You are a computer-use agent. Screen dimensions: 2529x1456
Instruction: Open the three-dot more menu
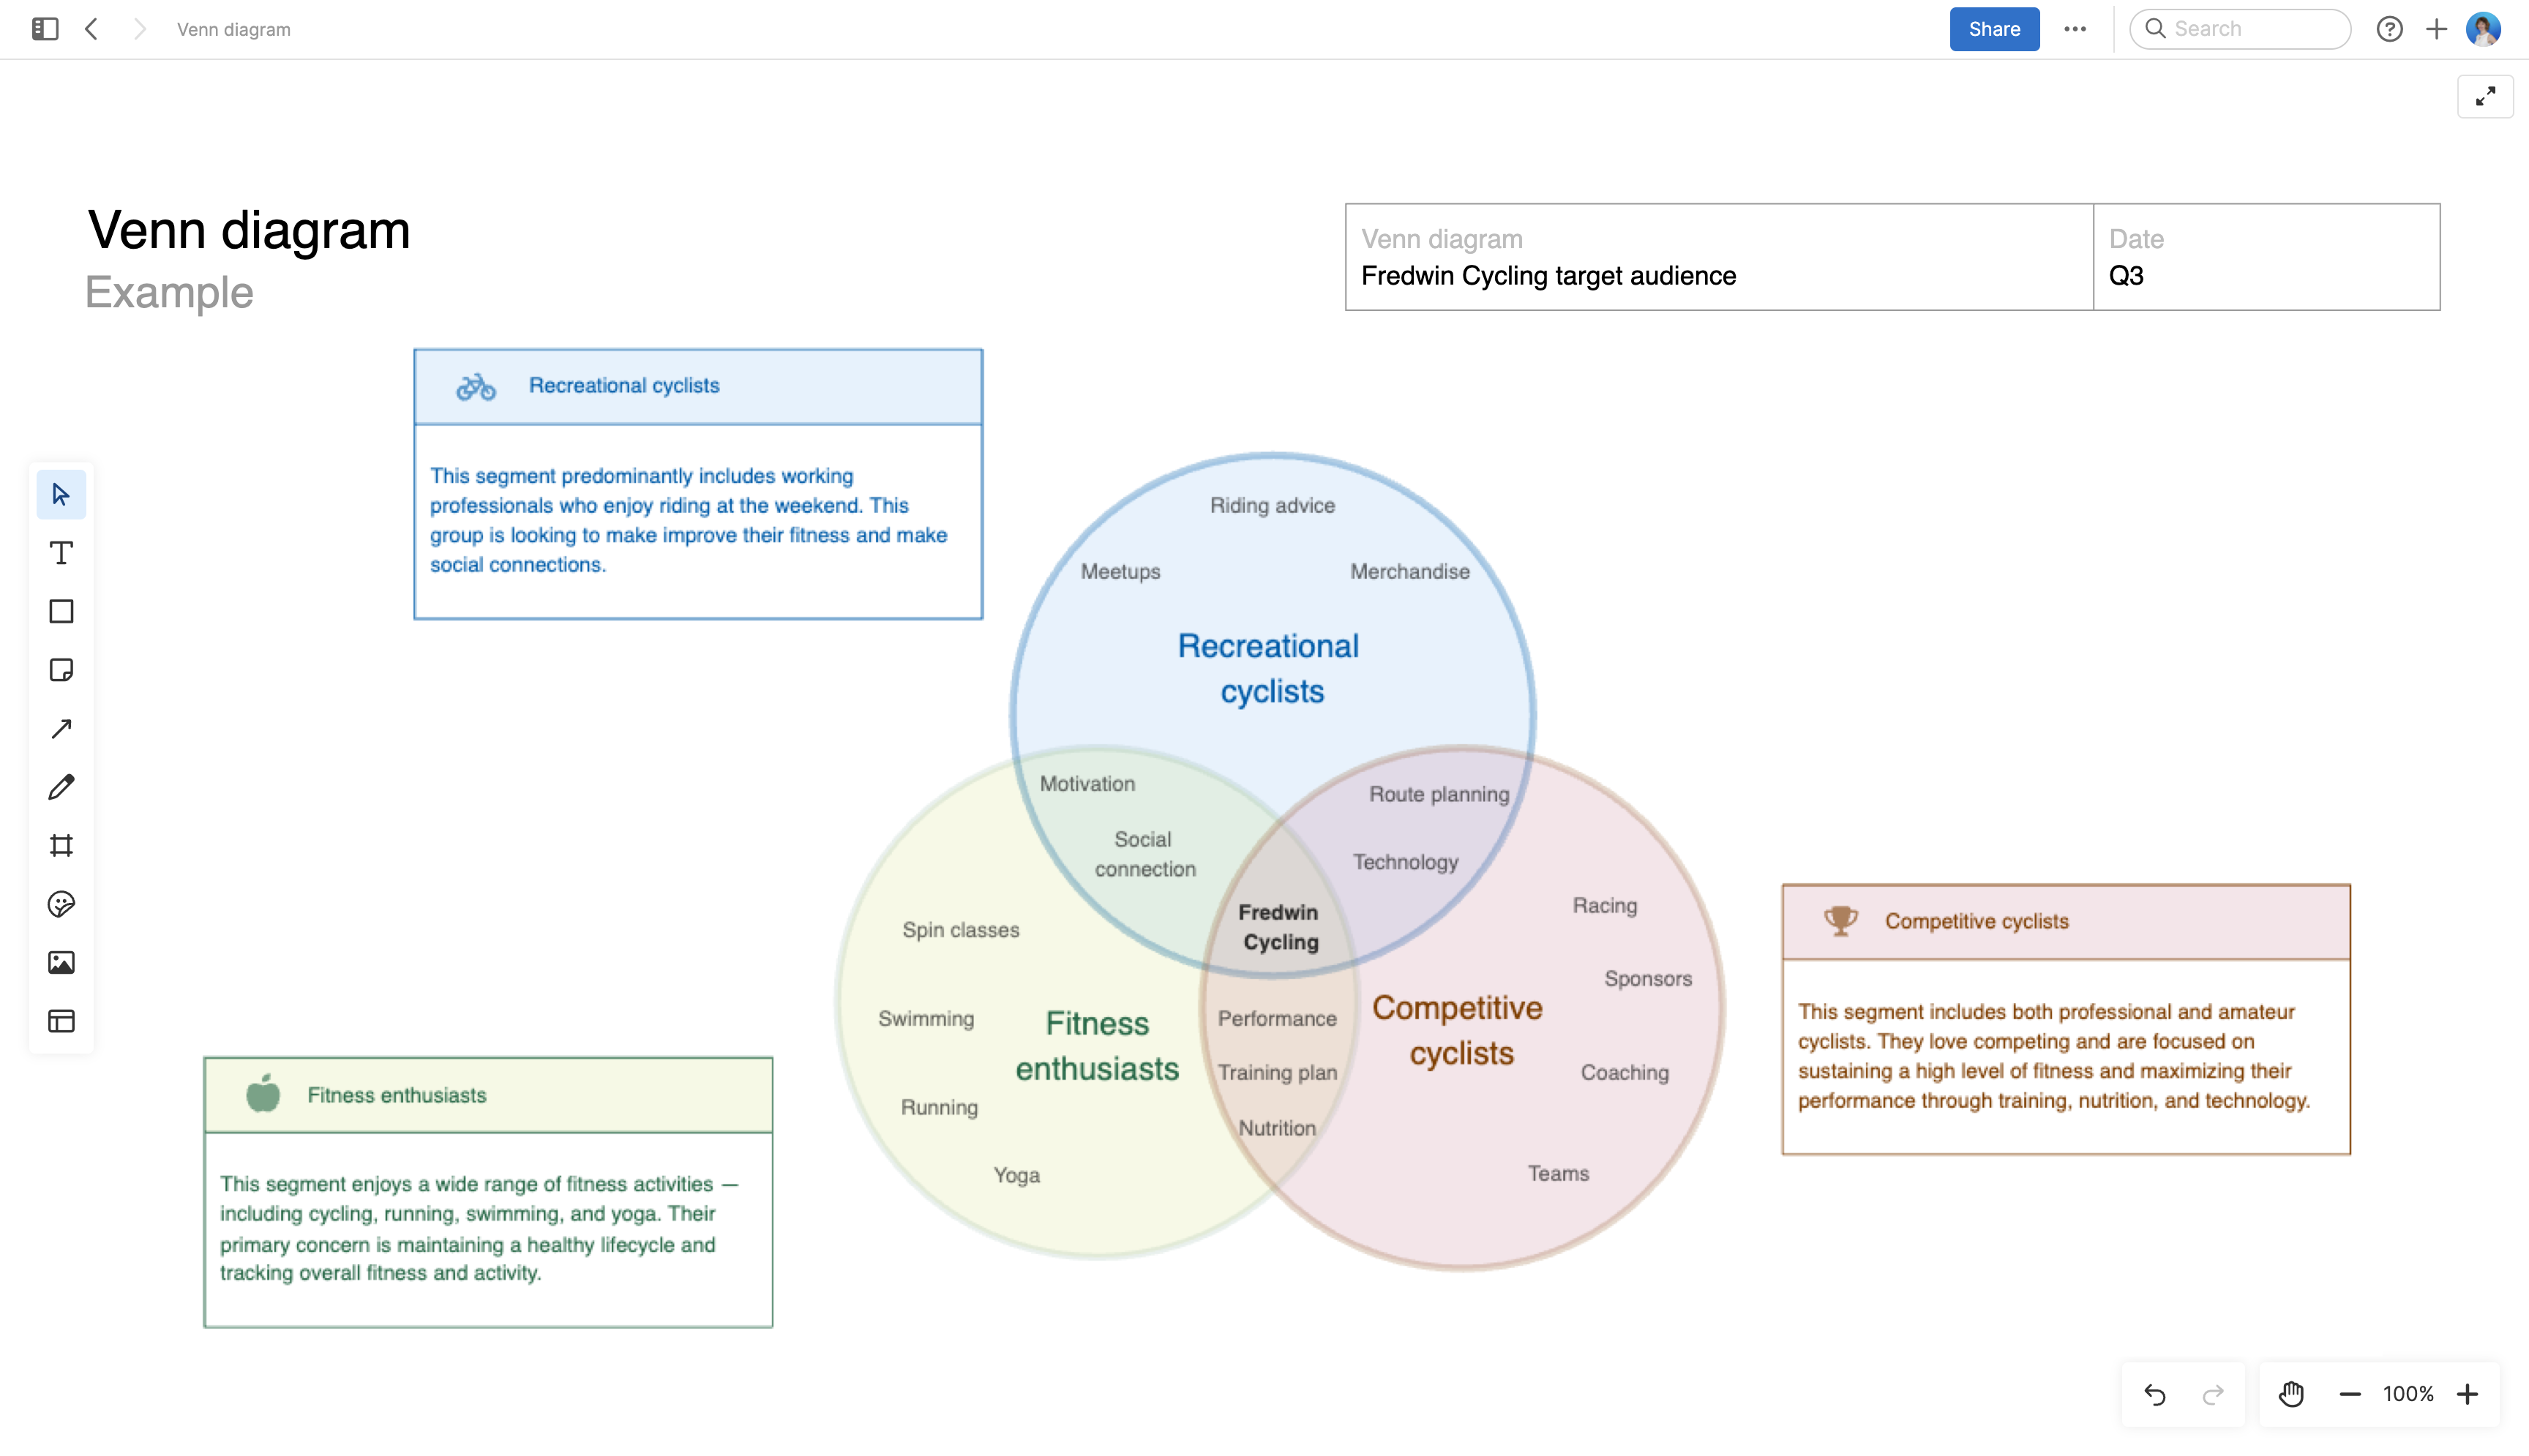point(2074,29)
